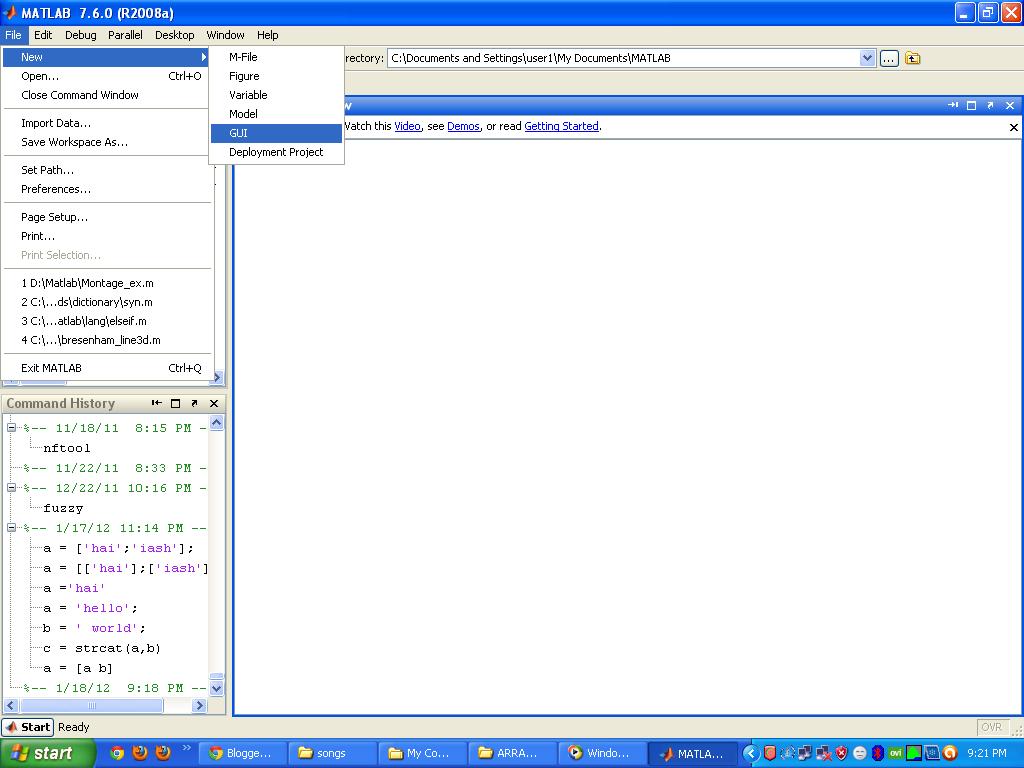Open the Parallel menu

click(125, 35)
